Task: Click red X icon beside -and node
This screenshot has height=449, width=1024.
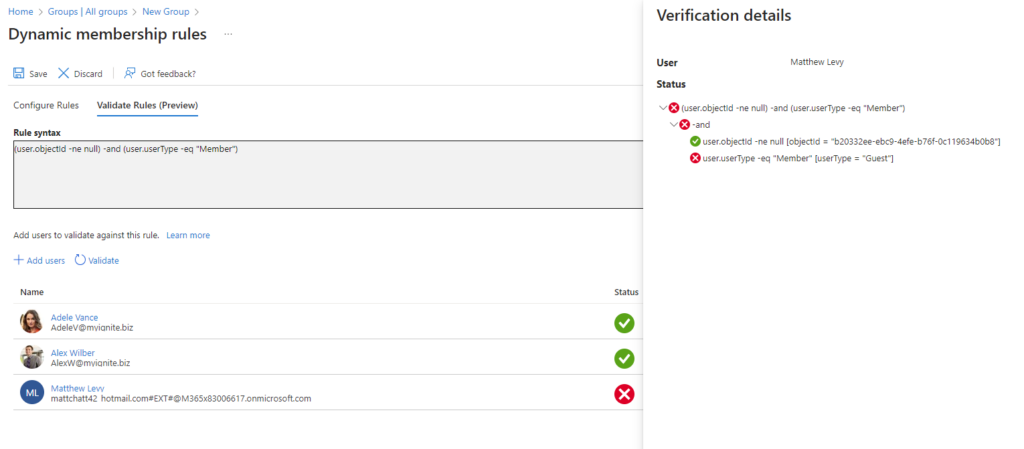Action: (x=684, y=125)
